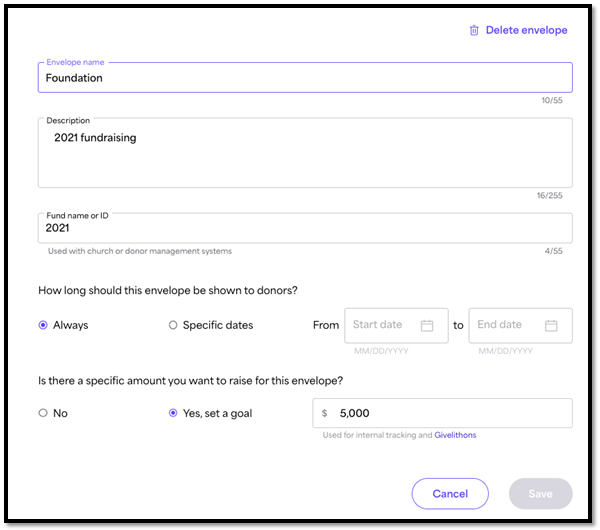This screenshot has width=600, height=530.
Task: Select the Specific dates radio button
Action: point(173,325)
